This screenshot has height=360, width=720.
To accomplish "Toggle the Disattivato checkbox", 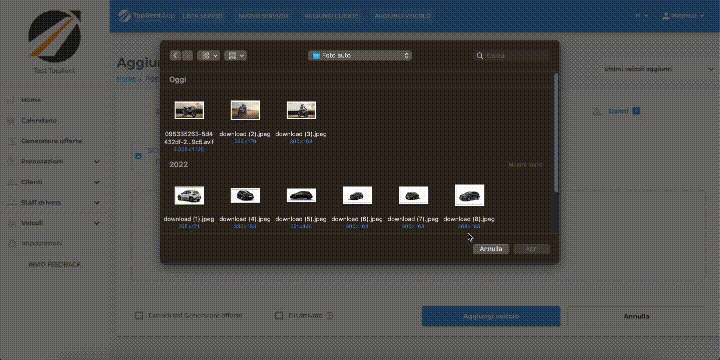I will tap(278, 316).
